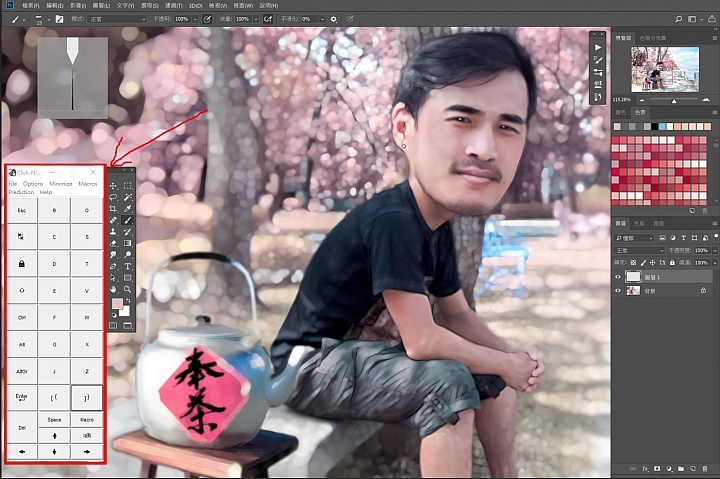Hide layer 圖層 1 with eye icon
The image size is (720, 479).
tap(618, 277)
